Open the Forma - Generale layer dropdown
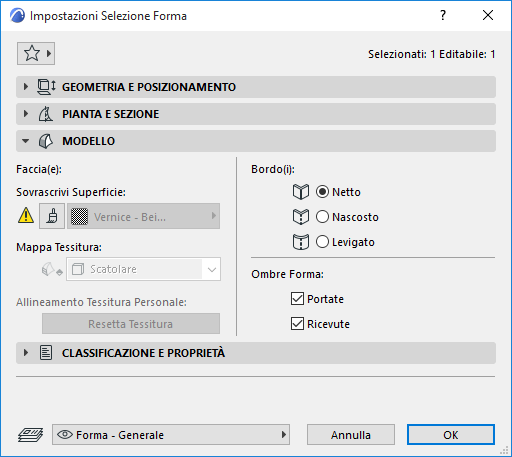This screenshot has width=512, height=457. 171,435
